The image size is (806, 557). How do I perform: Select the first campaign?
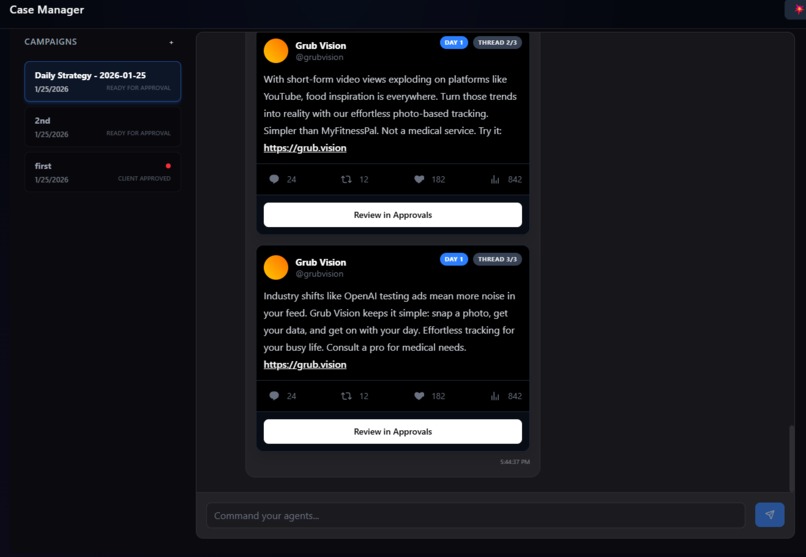point(103,172)
